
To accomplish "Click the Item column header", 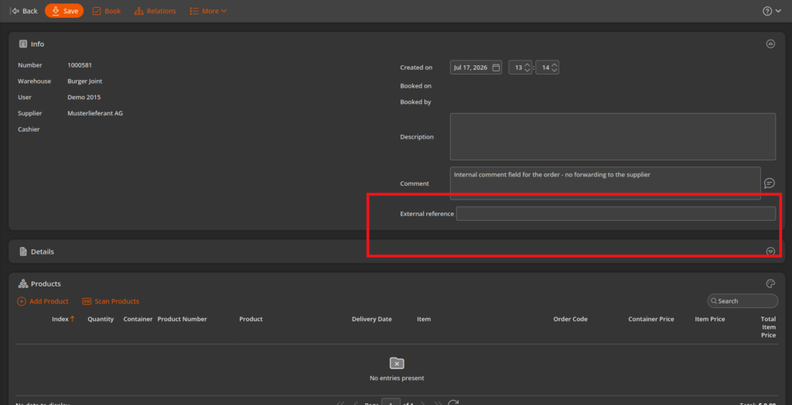I will pos(424,319).
